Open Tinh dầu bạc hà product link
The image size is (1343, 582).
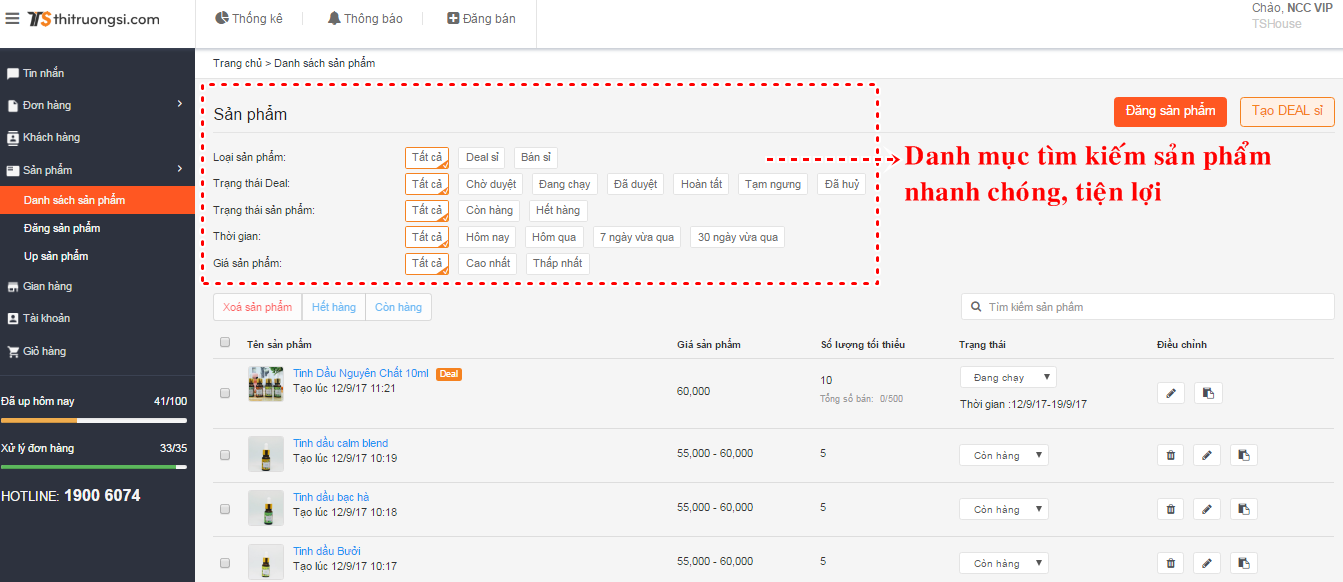pos(331,497)
